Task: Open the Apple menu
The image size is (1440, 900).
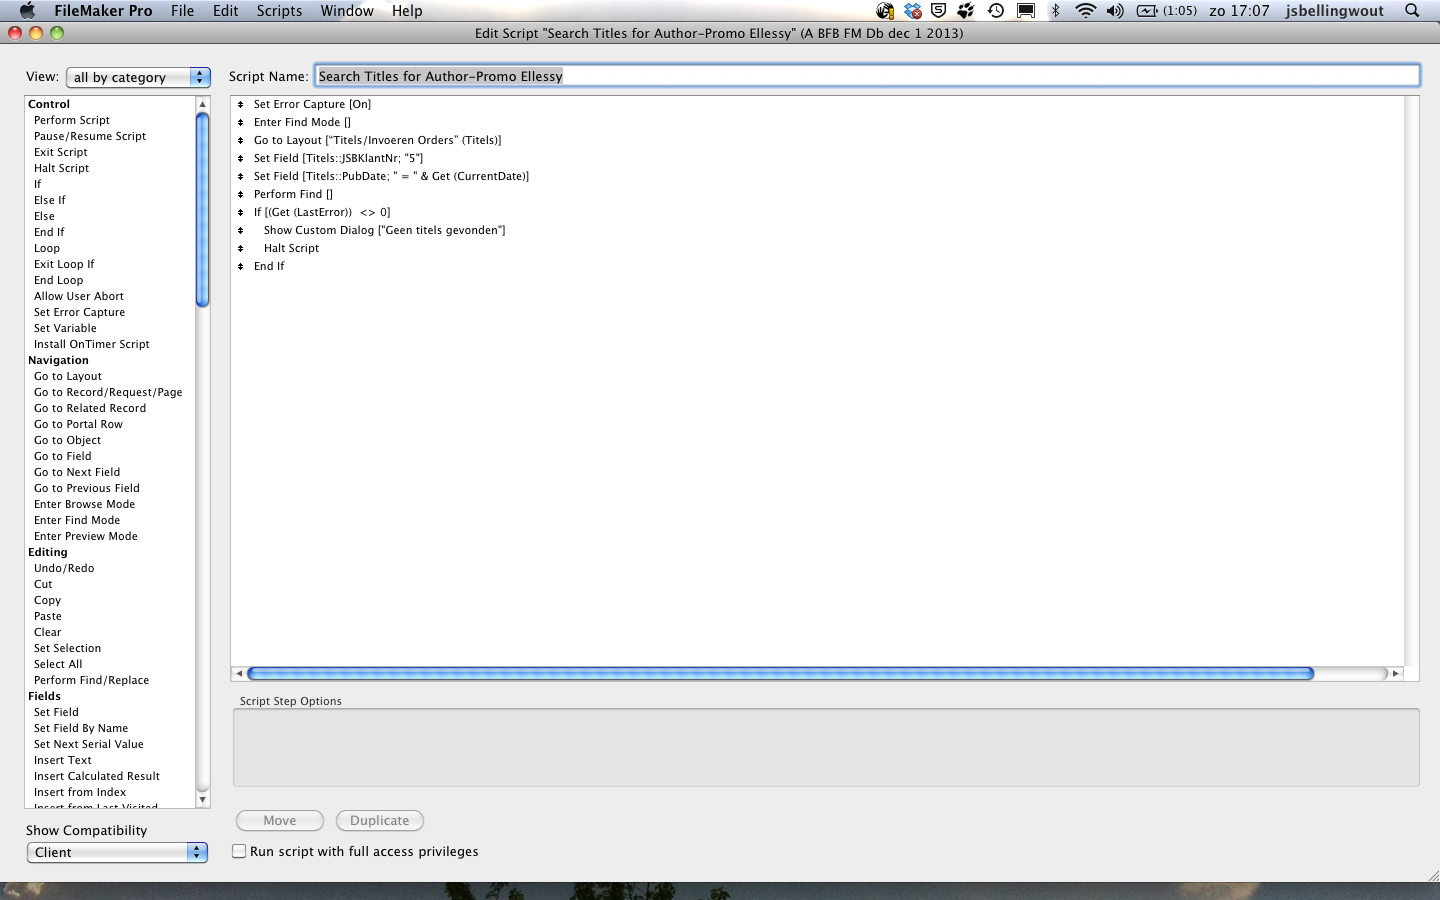Action: (x=27, y=10)
